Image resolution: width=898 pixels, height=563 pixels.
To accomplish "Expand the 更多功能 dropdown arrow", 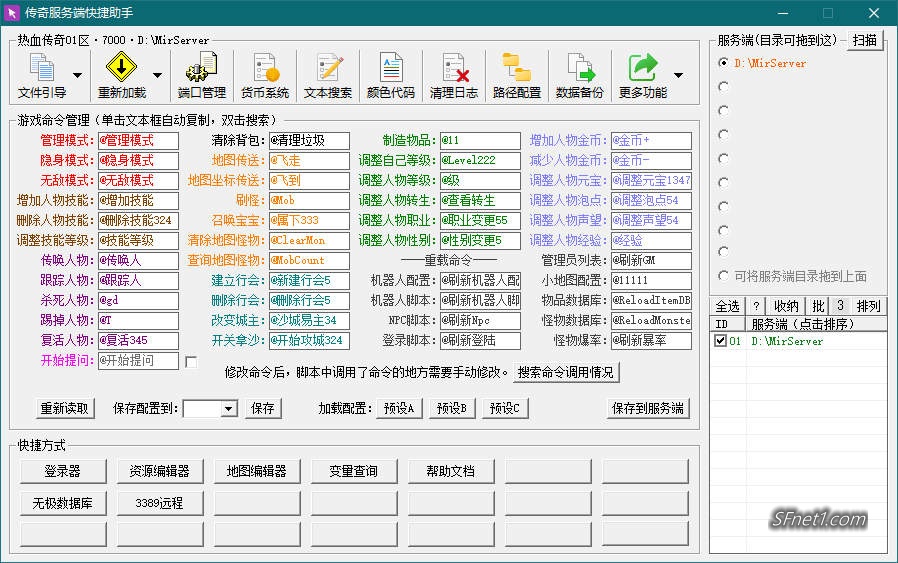I will coord(679,76).
